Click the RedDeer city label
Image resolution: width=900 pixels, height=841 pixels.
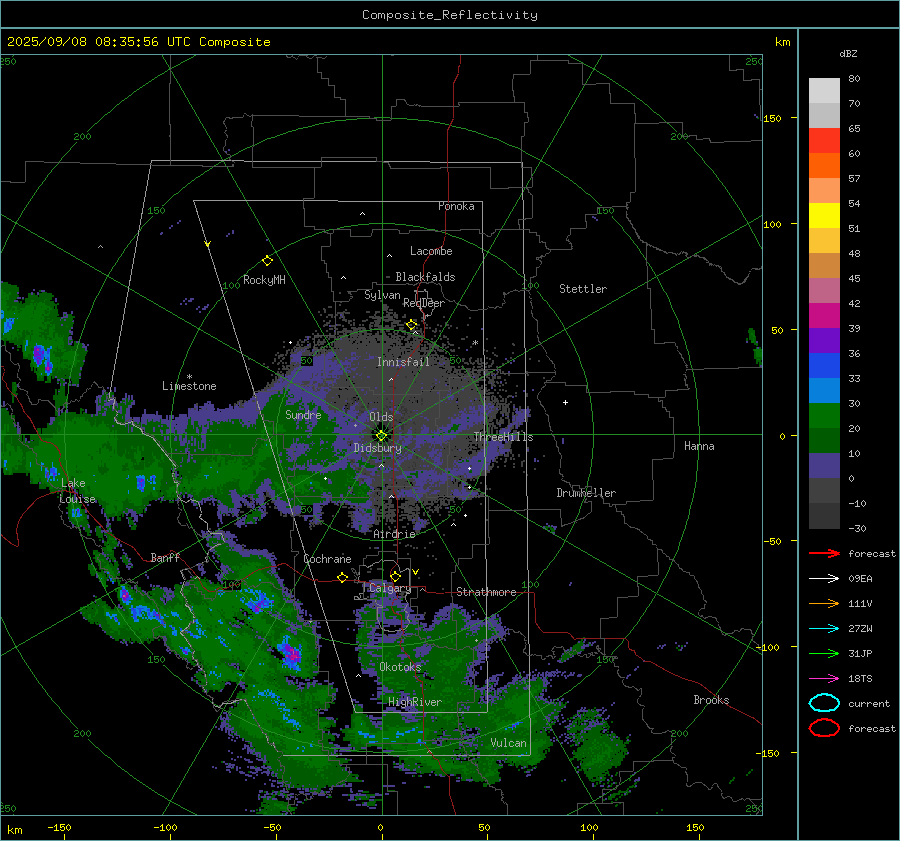point(424,303)
